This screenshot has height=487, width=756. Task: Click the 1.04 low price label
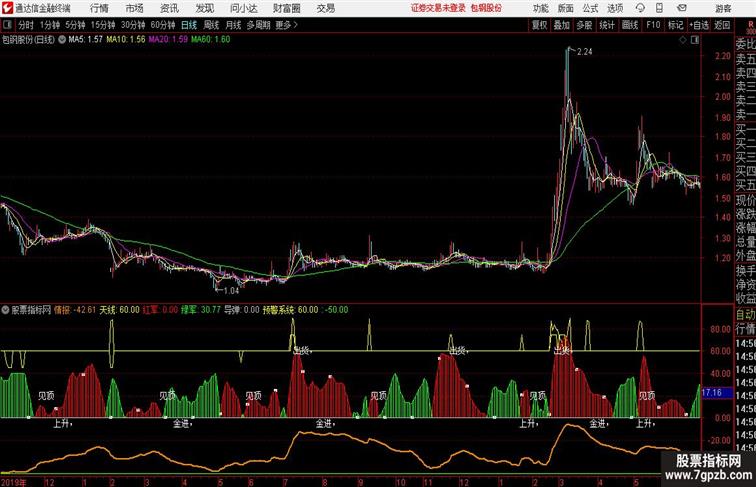pos(231,291)
